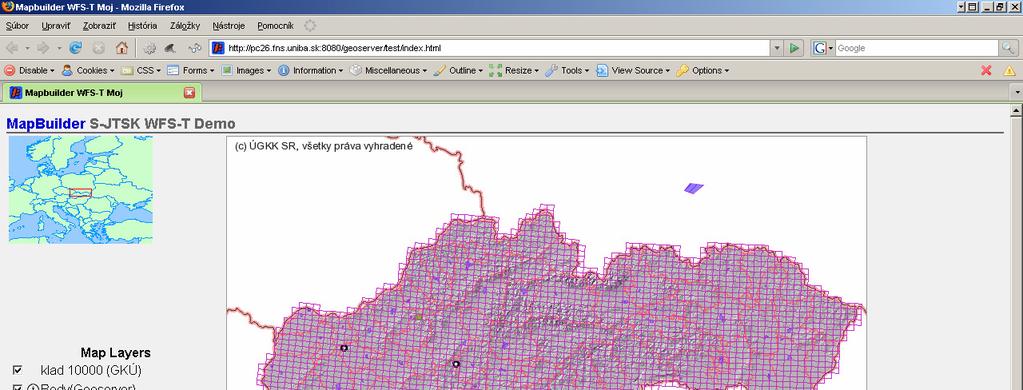Click the View Source toolbar button
Screen dimensions: 1023x390
tap(633, 70)
